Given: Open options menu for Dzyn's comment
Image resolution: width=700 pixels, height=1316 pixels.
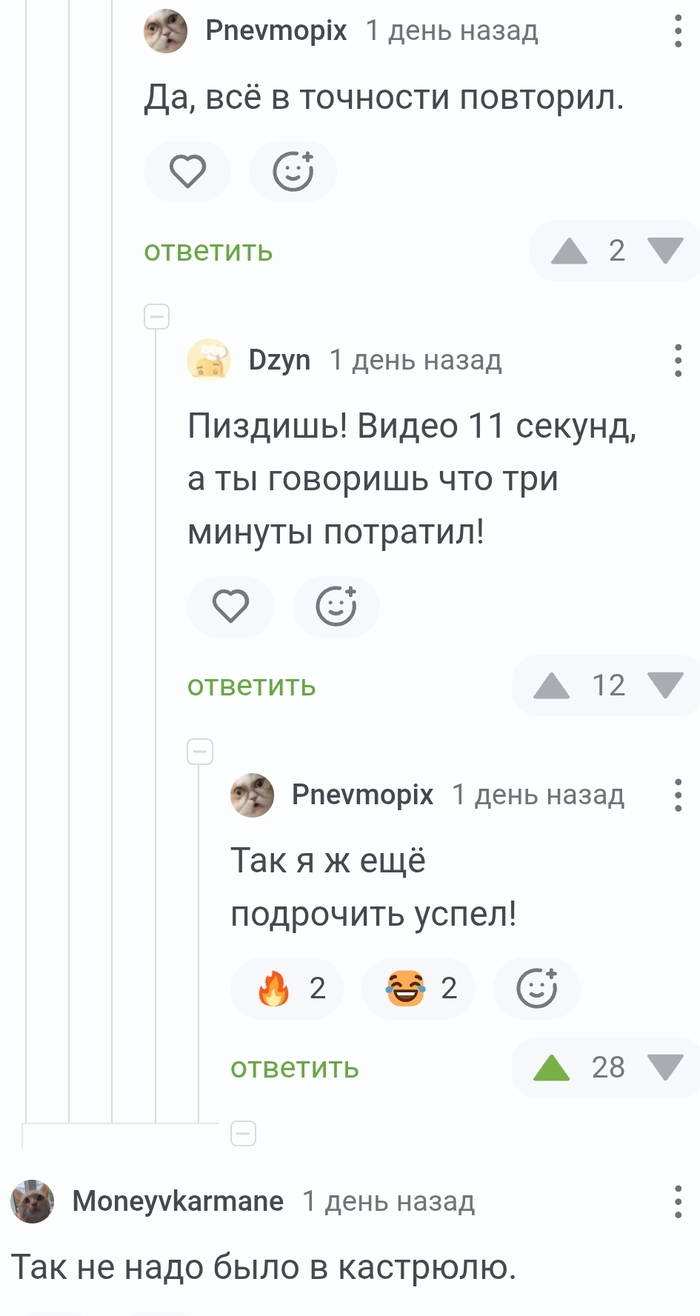Looking at the screenshot, I should [679, 360].
